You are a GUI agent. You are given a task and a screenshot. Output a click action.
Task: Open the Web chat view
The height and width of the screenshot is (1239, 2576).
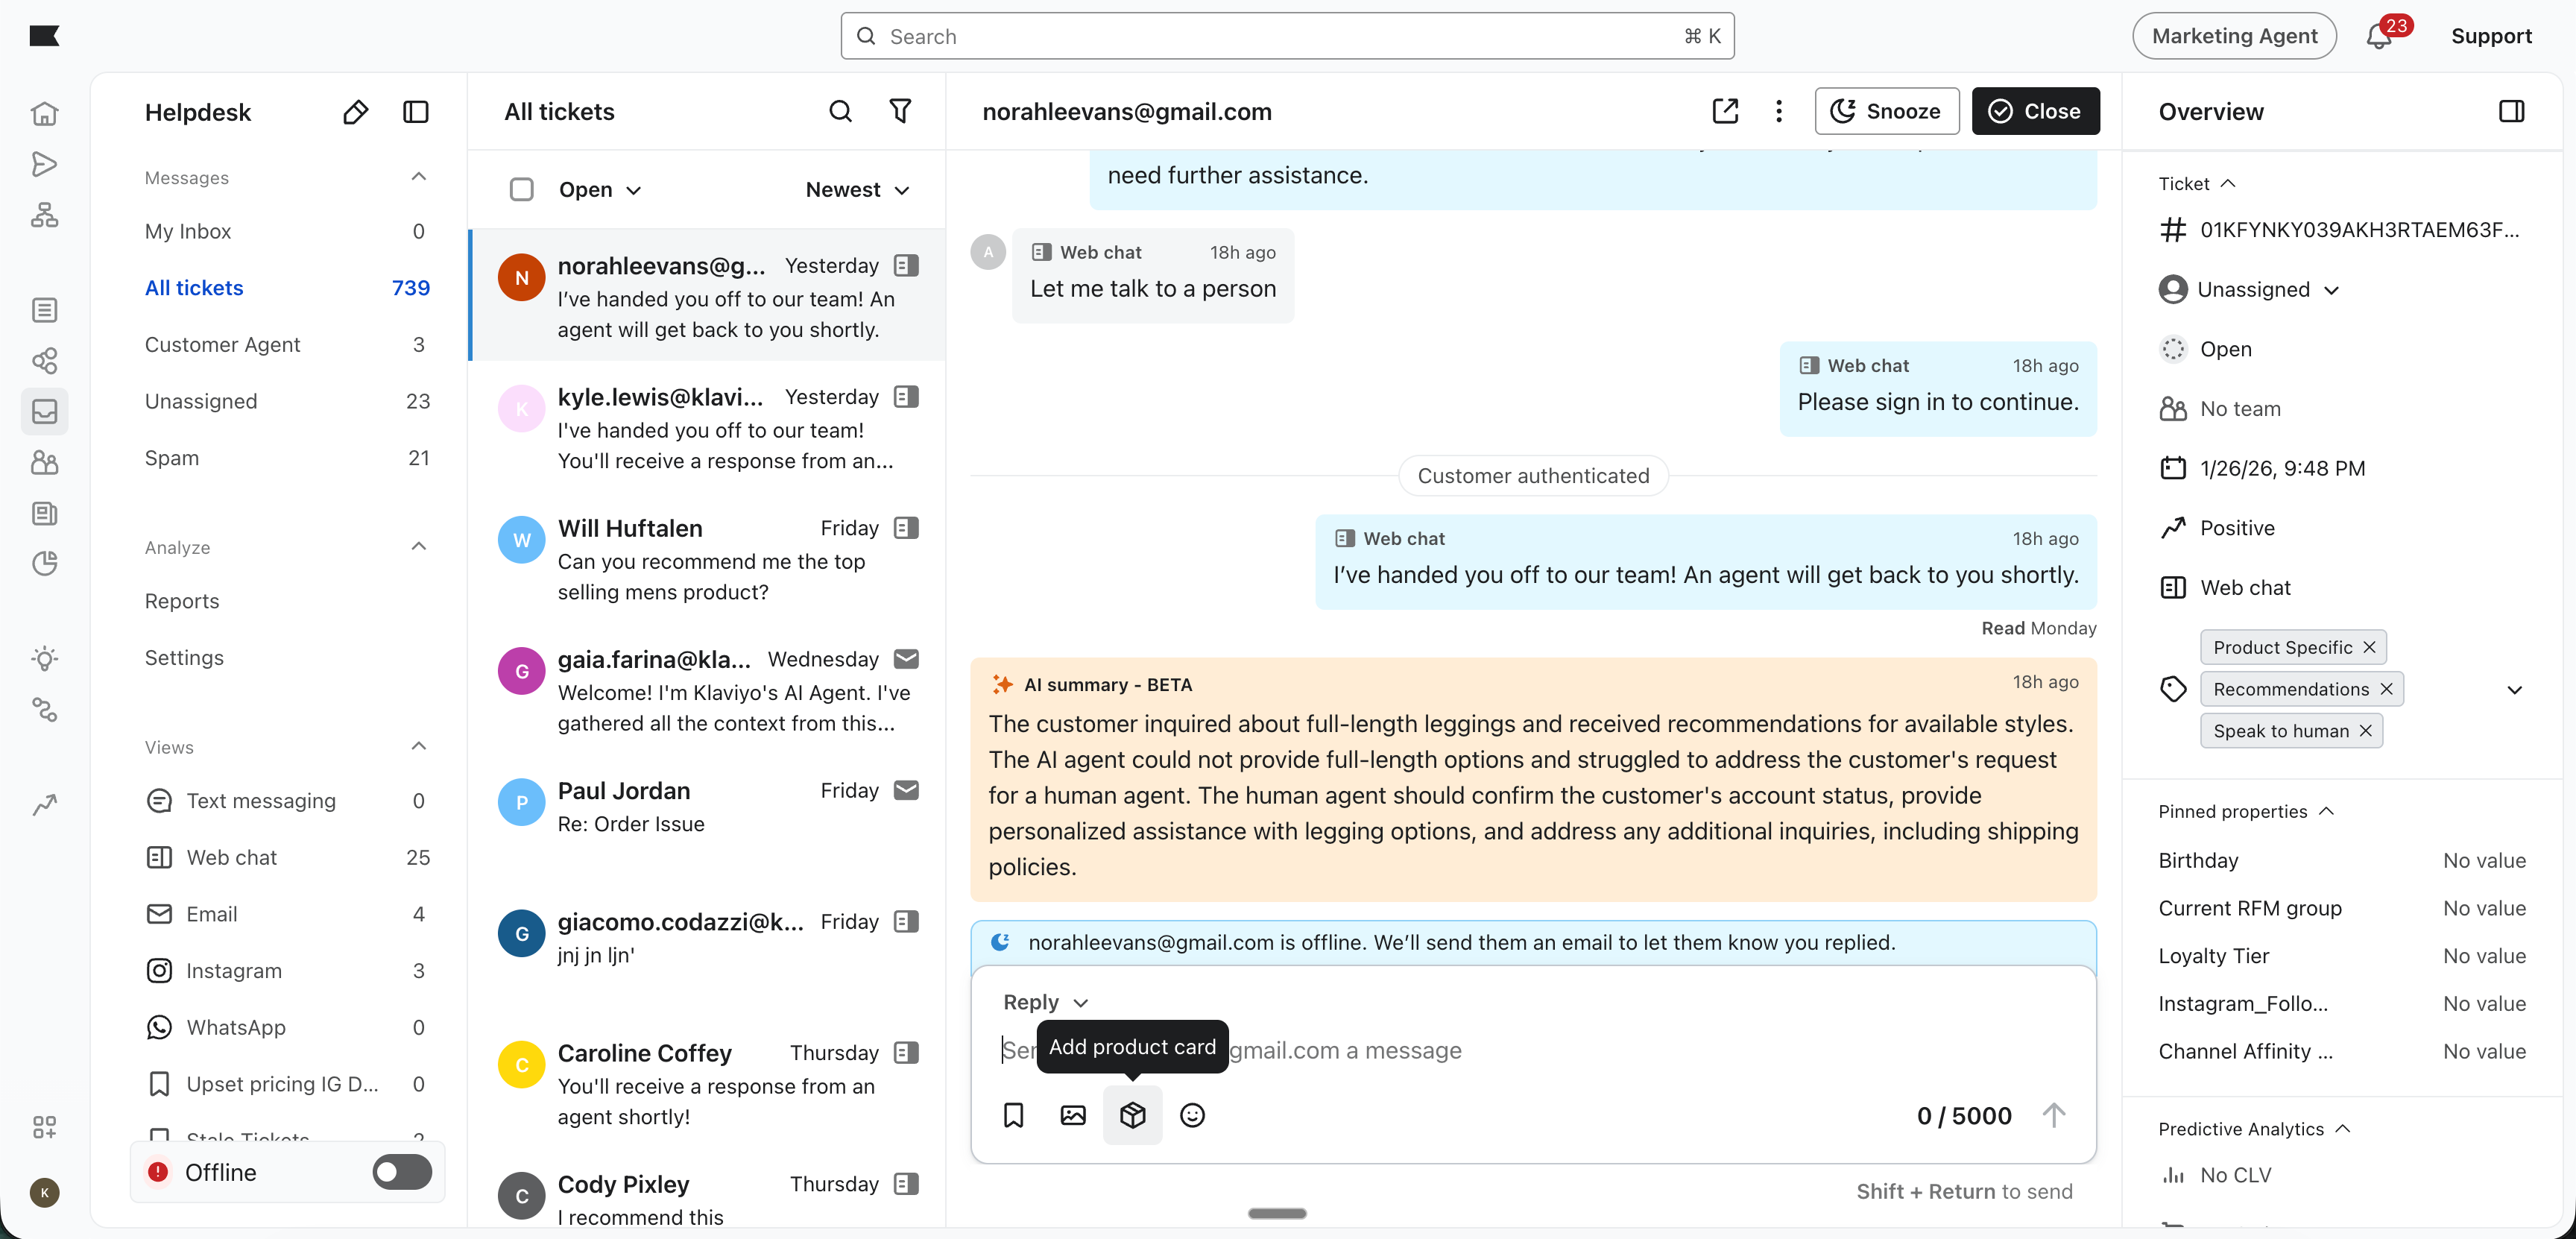[231, 857]
